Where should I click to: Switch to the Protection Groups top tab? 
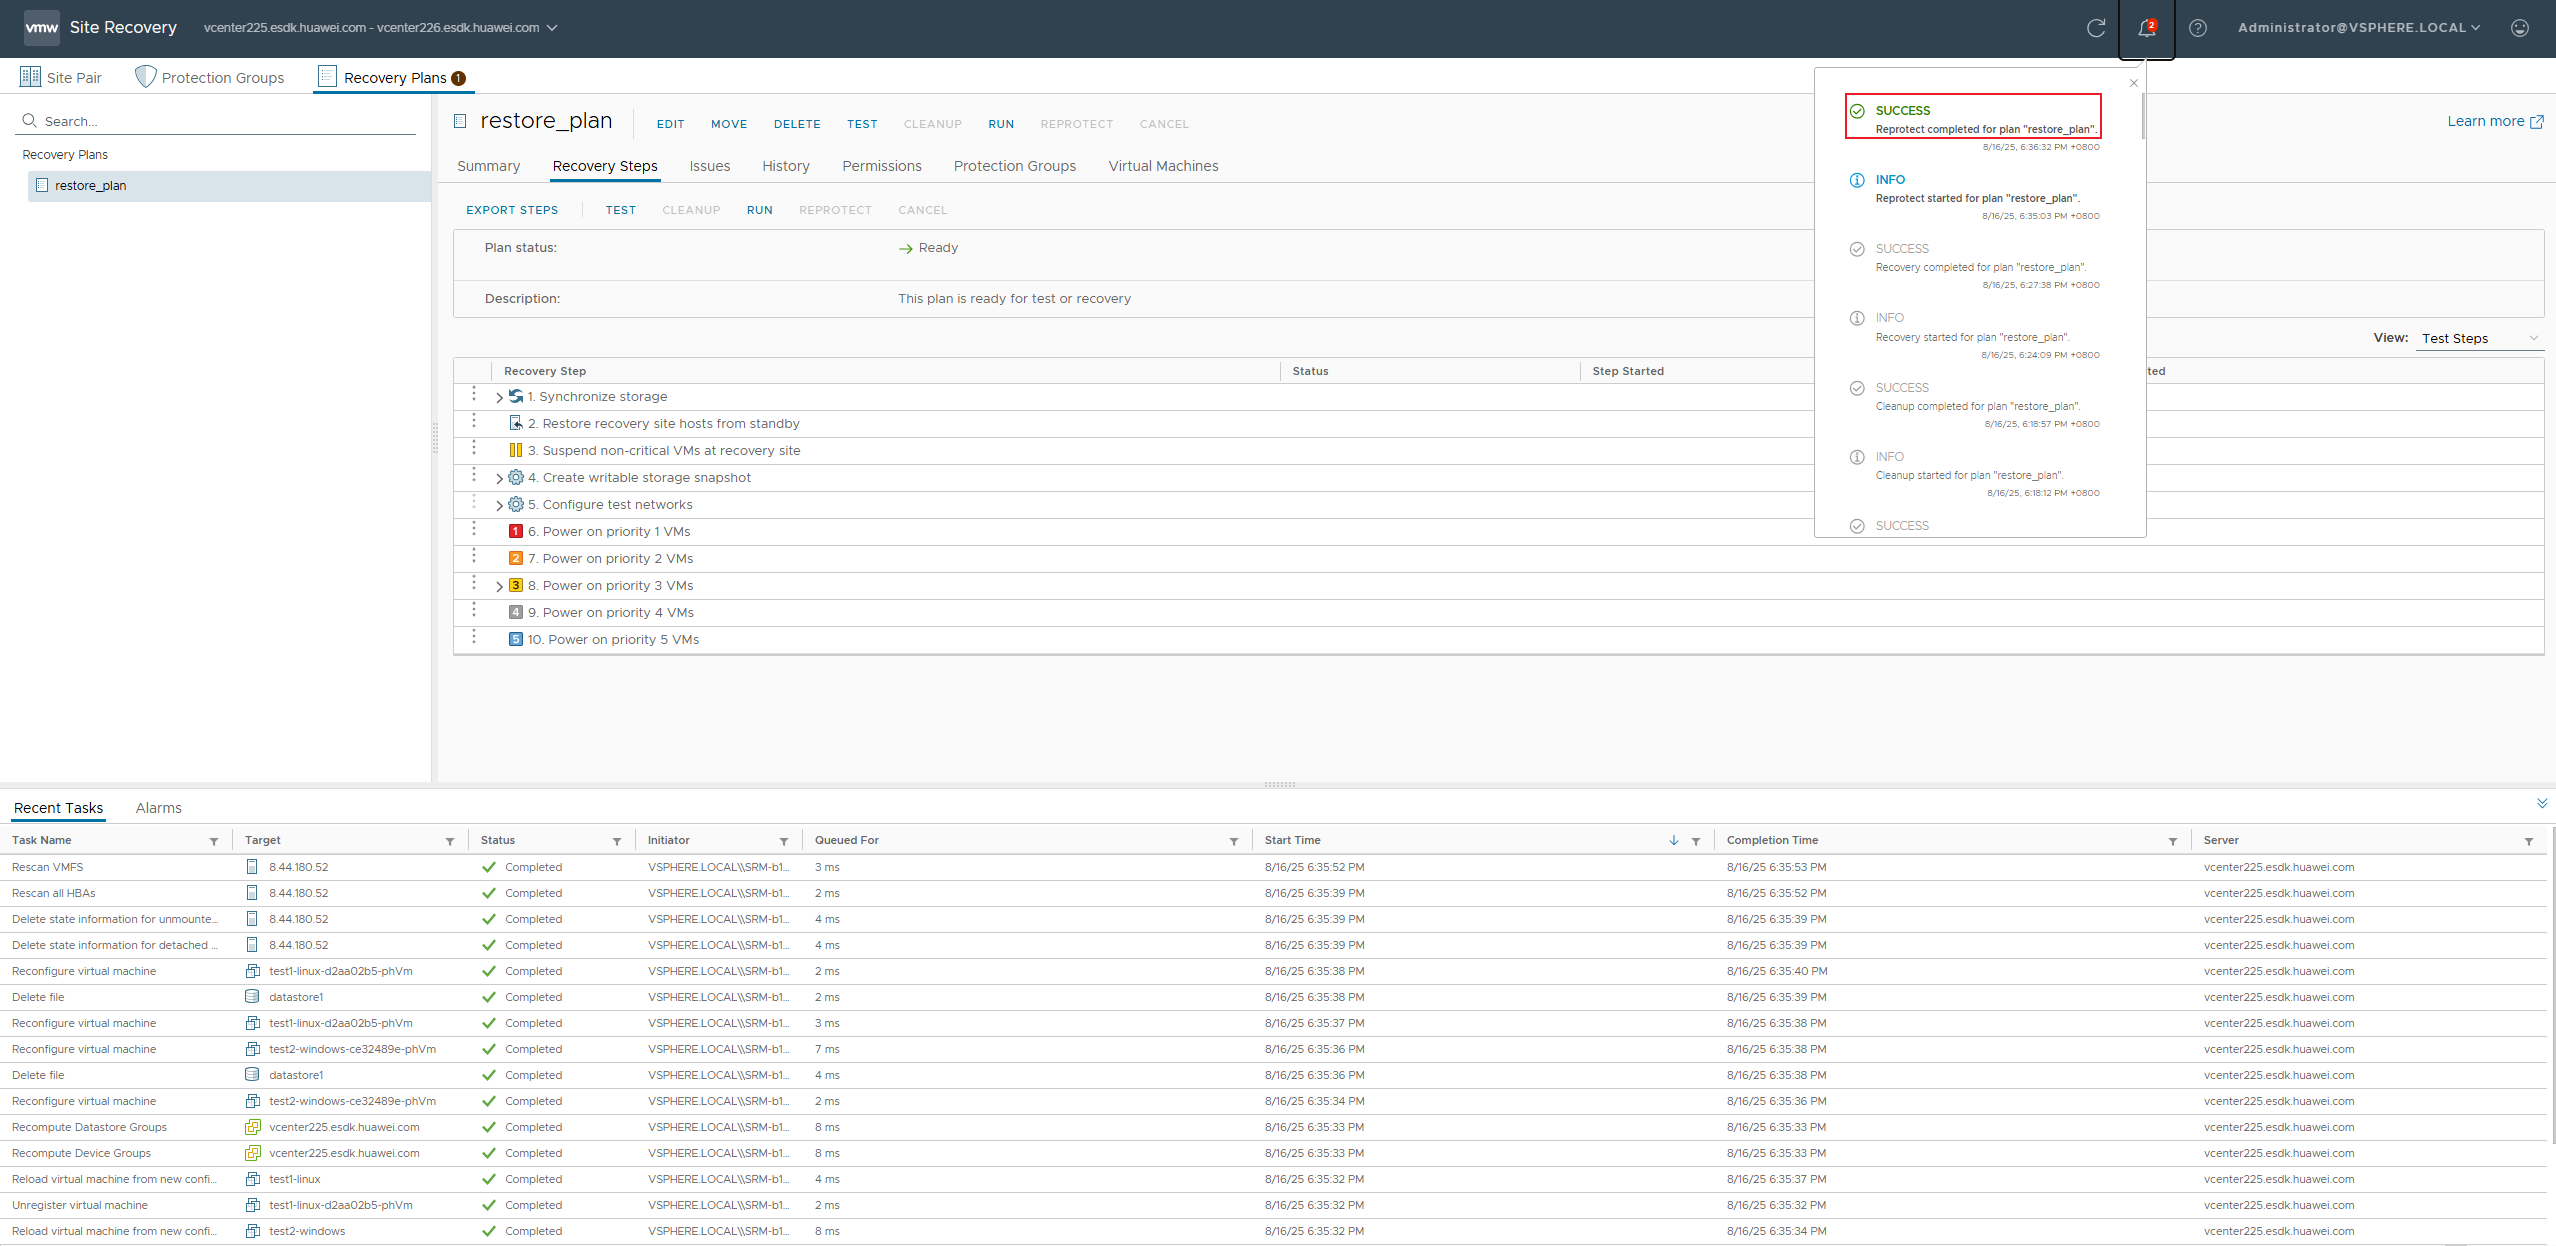coord(210,77)
